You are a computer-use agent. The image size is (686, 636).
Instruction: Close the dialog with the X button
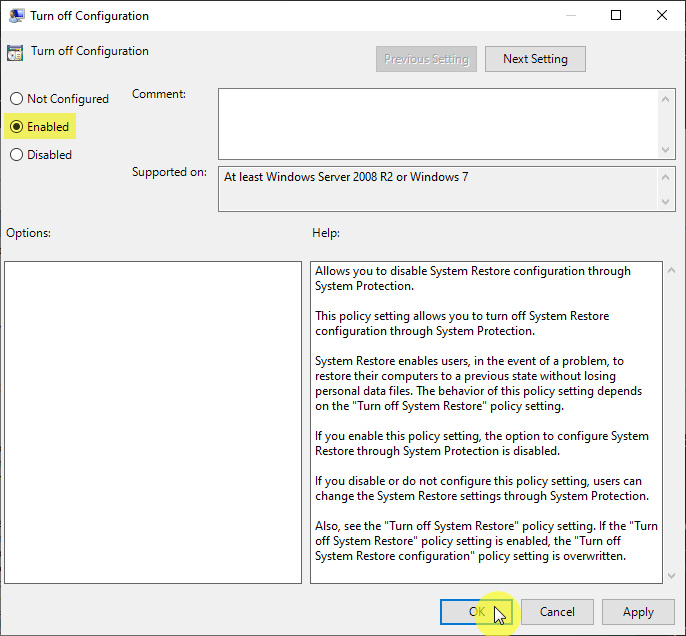coord(662,16)
